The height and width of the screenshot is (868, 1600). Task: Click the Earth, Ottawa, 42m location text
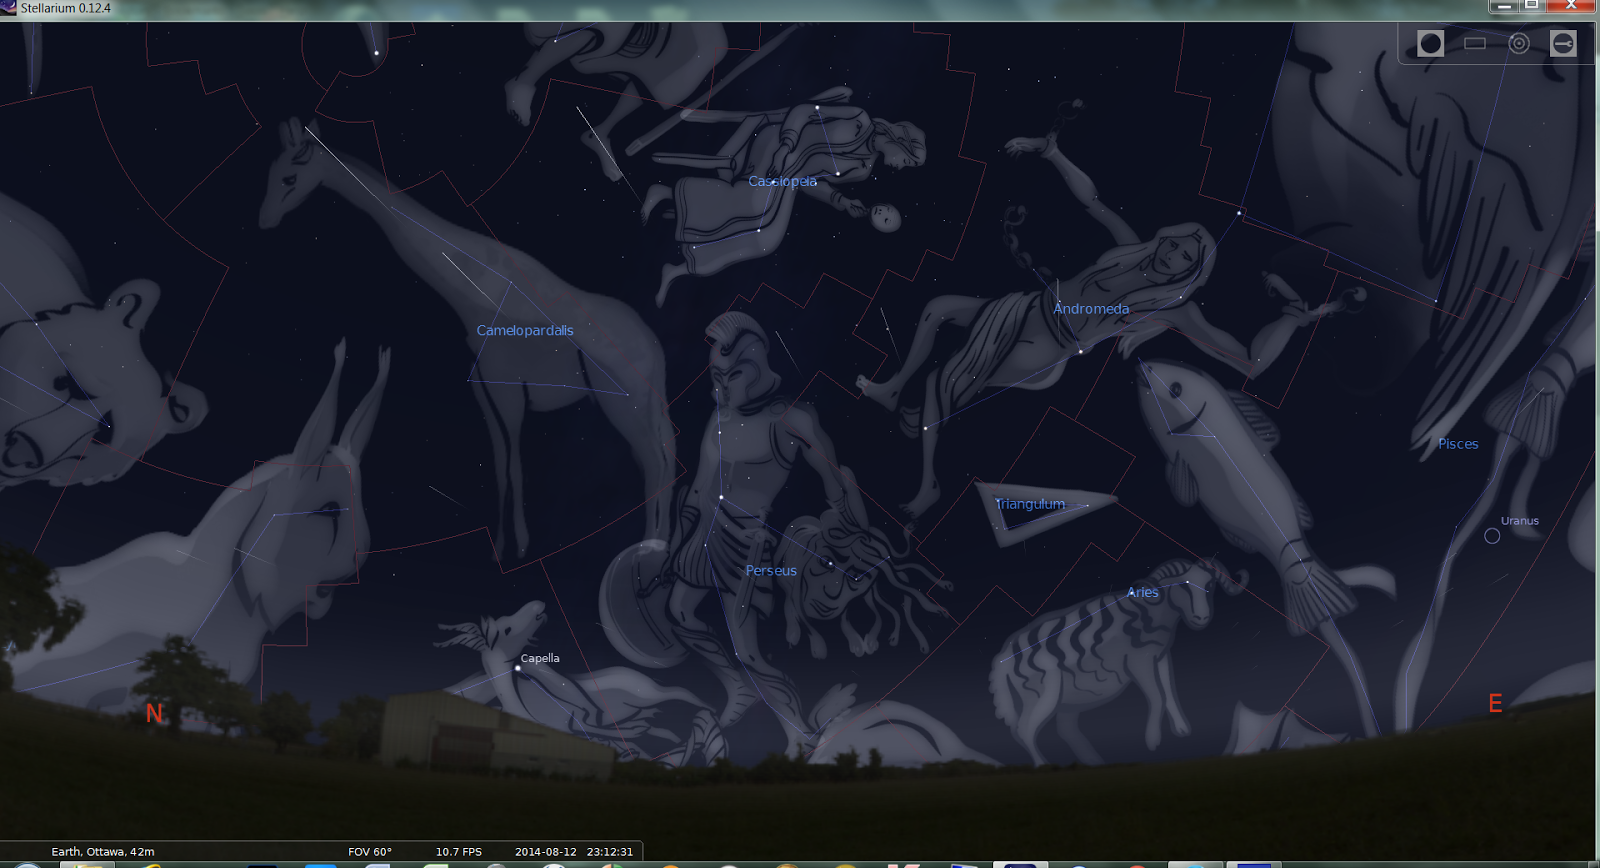click(x=103, y=852)
